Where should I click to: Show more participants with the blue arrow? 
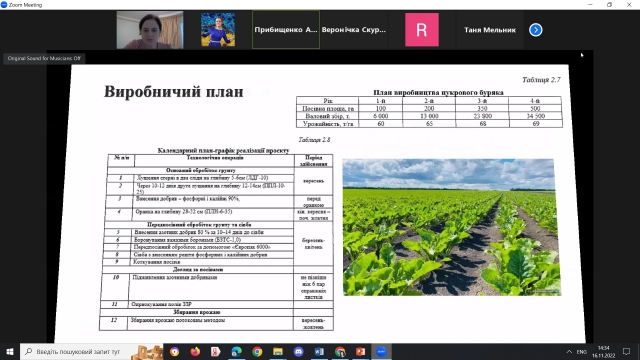click(x=536, y=30)
